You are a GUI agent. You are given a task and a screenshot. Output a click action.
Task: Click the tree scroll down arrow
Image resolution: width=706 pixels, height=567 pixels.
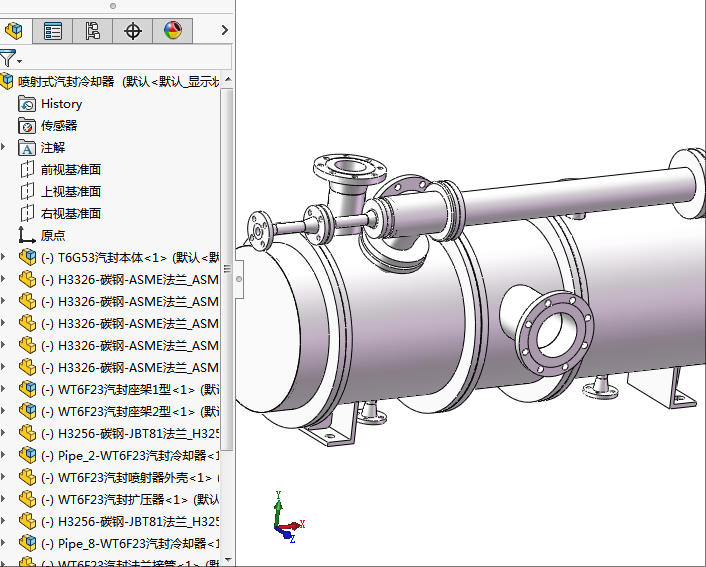click(x=228, y=559)
